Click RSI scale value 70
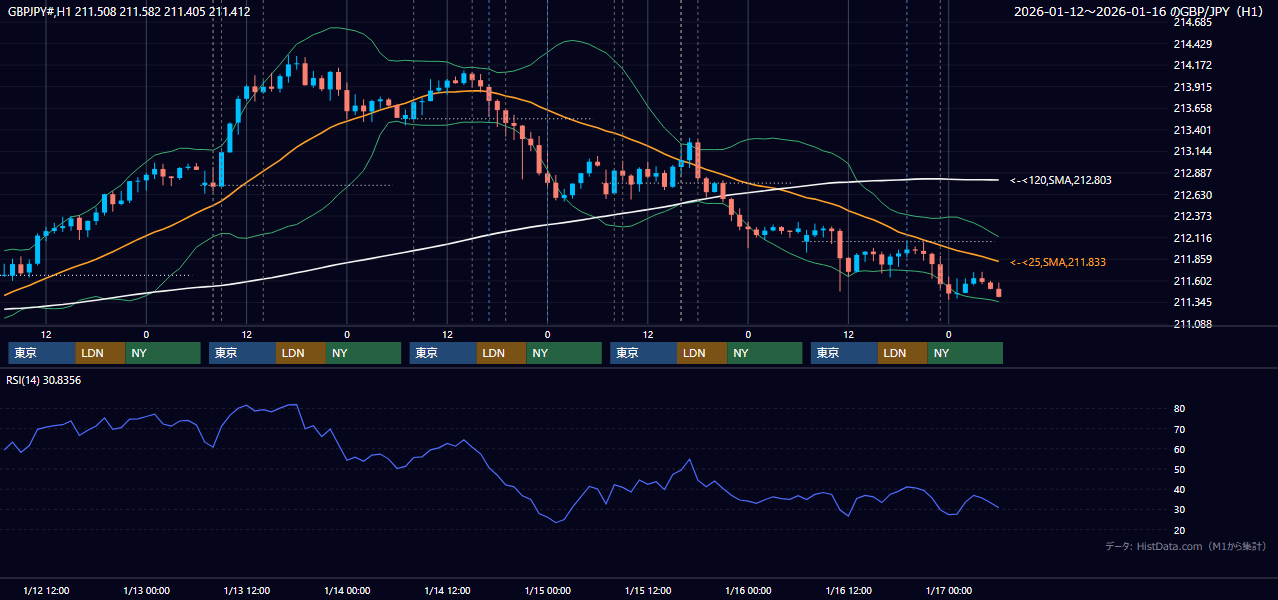1278x600 pixels. tap(1180, 429)
